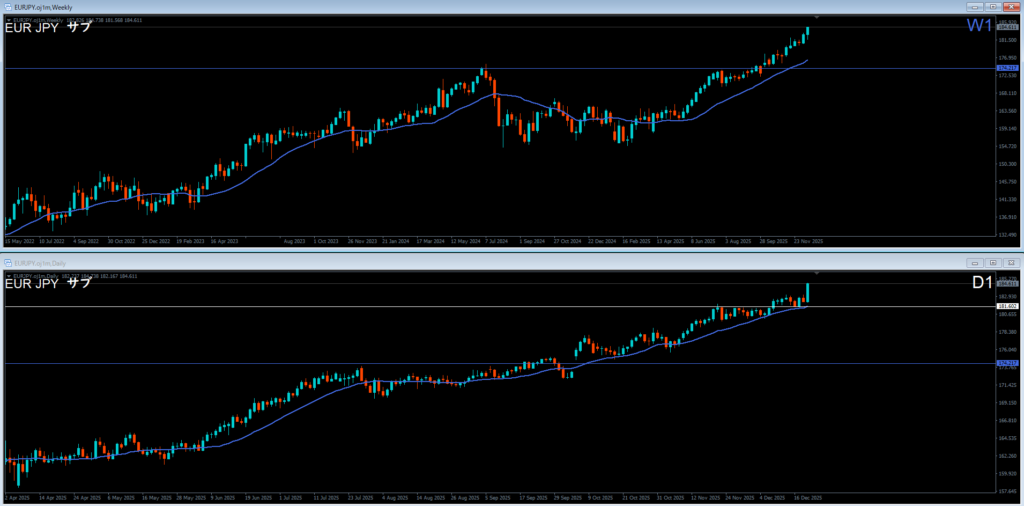Close the Weekly EURJPY chart window
This screenshot has height=506, width=1024.
1012,6
